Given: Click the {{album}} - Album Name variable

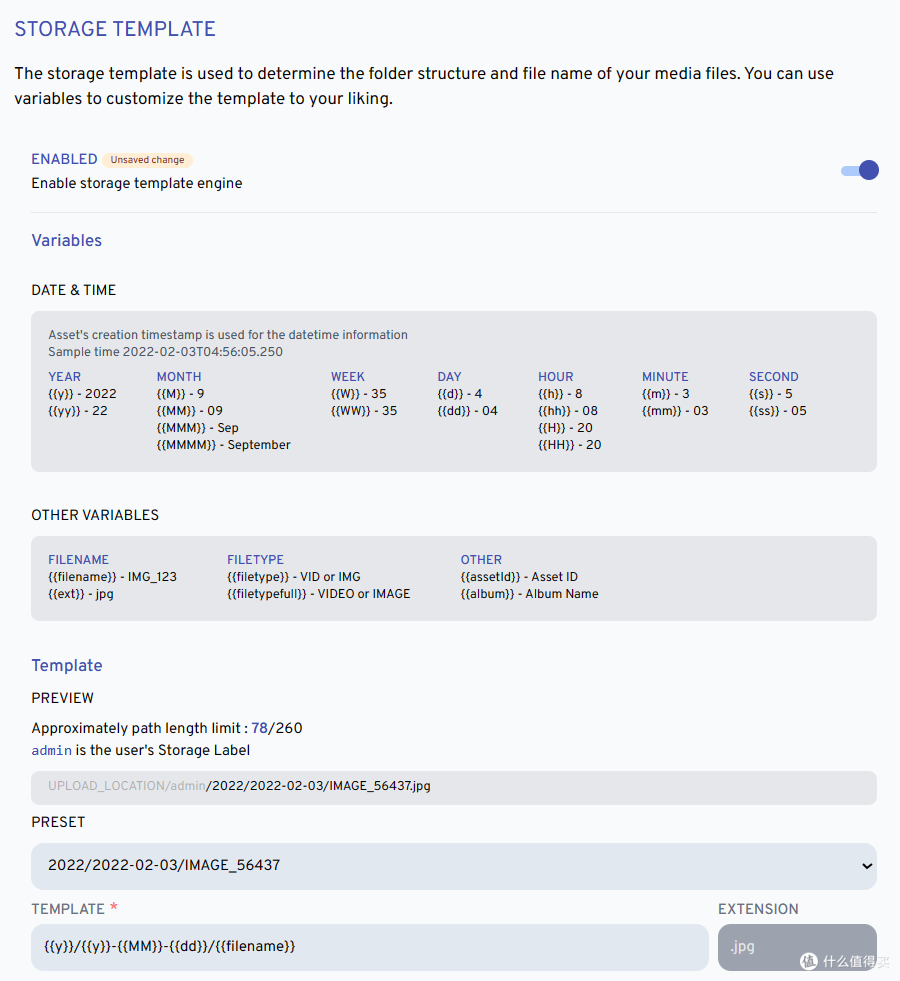Looking at the screenshot, I should coord(529,594).
